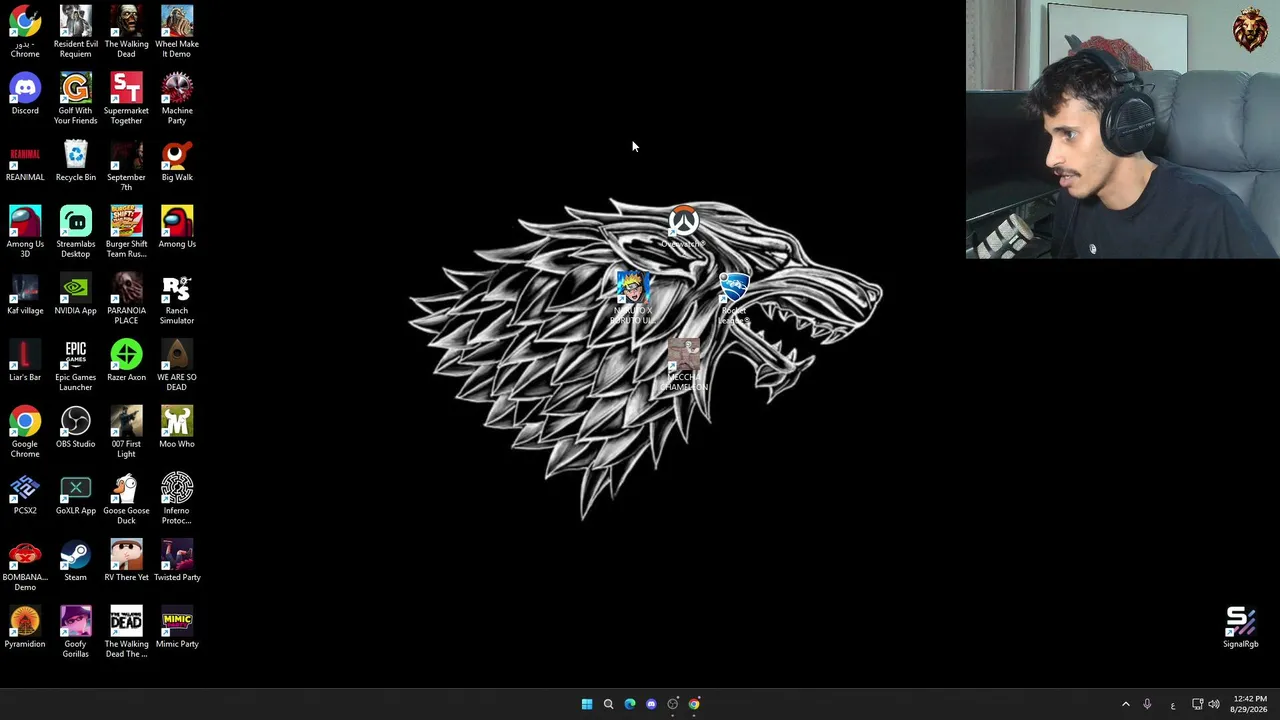
Task: Select the Inferno Protoc... shortcut
Action: pos(177,498)
